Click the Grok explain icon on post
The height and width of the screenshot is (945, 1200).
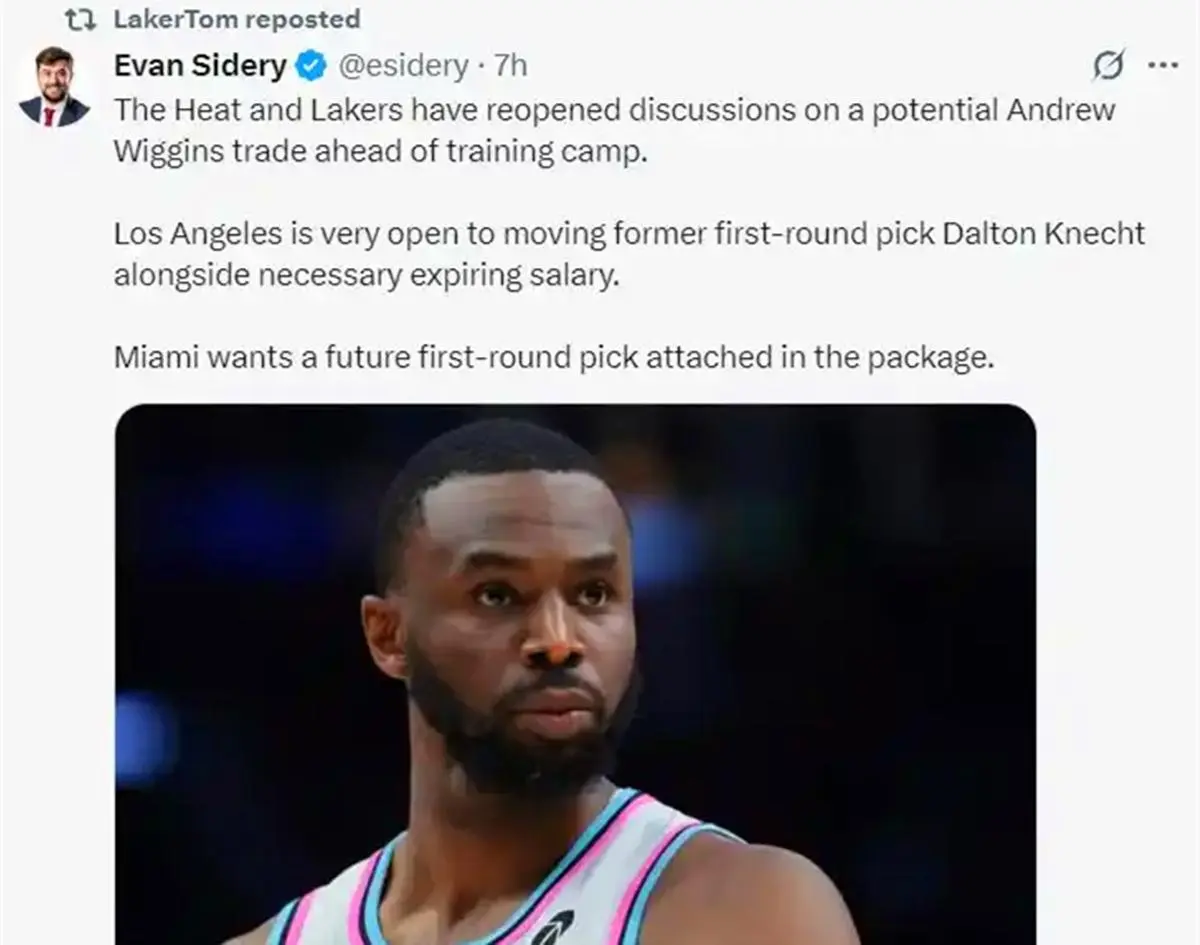[1108, 66]
